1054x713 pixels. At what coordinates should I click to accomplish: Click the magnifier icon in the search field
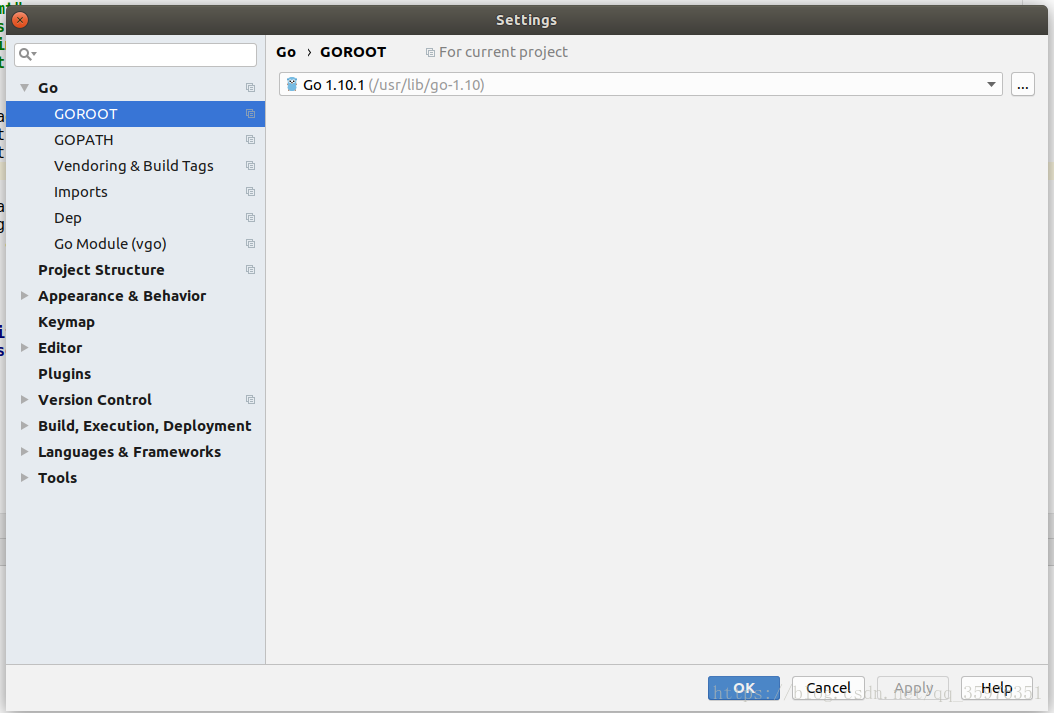26,54
